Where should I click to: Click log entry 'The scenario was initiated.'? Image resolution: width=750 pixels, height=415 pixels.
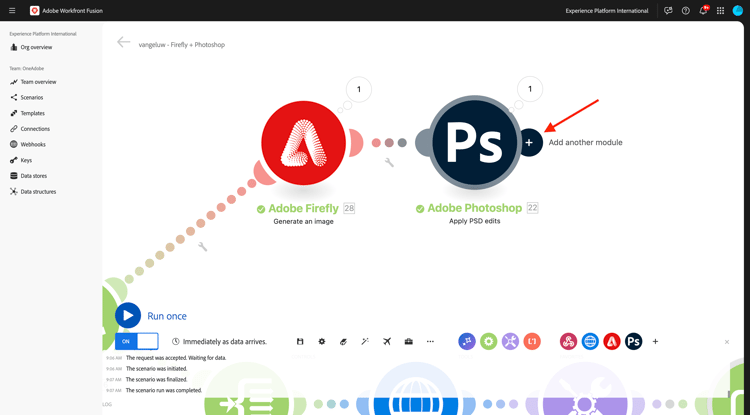(156, 369)
